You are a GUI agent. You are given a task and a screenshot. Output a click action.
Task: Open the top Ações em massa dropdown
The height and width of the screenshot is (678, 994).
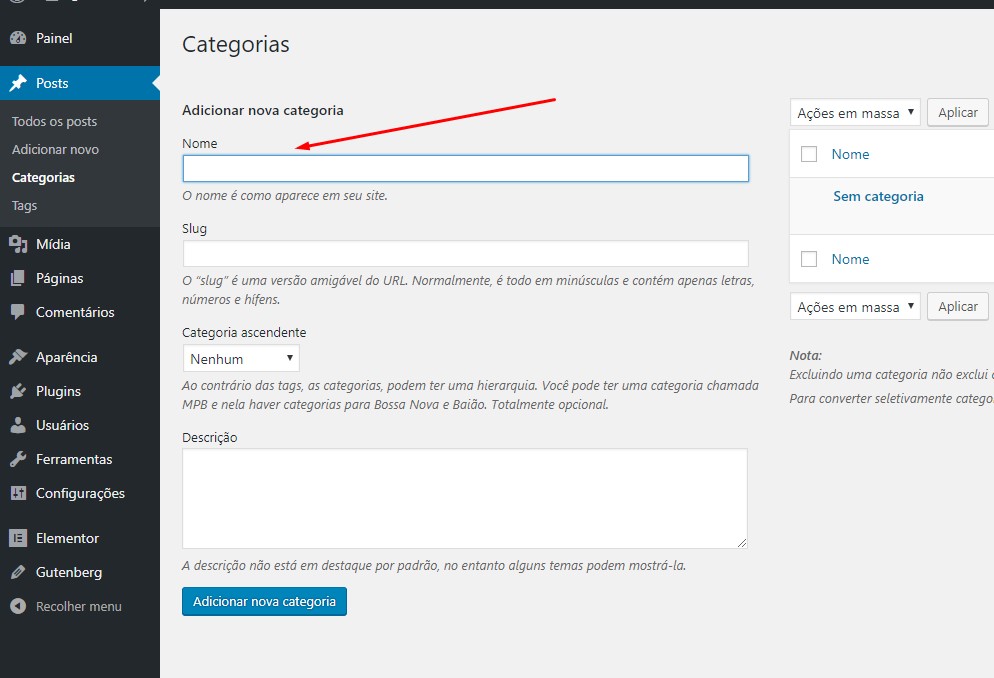[x=855, y=113]
